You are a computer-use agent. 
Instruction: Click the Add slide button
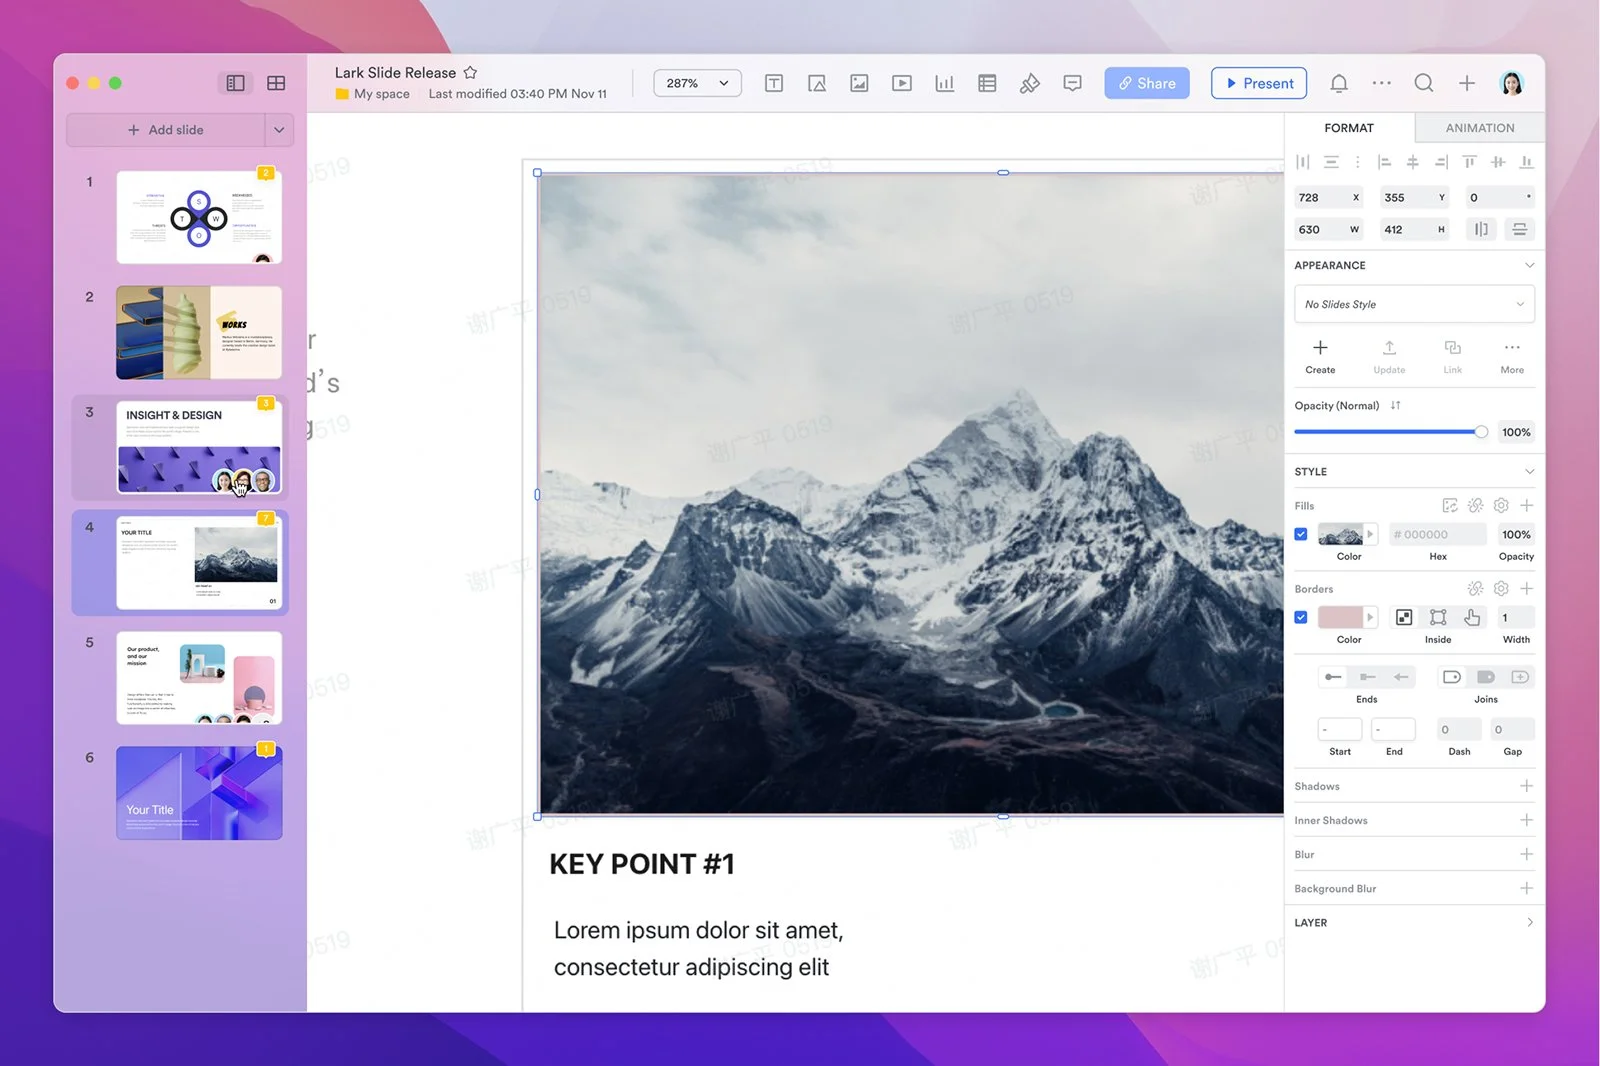166,130
